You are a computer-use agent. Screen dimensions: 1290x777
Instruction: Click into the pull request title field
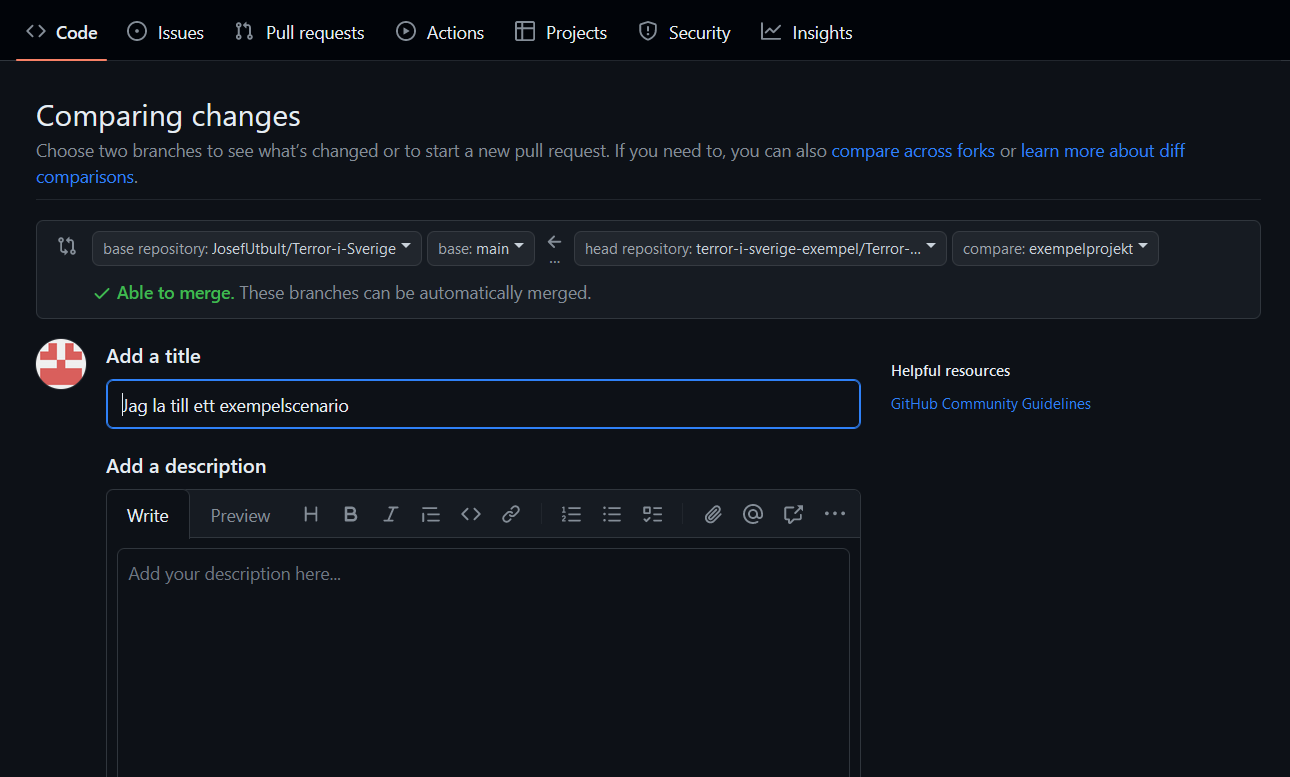pyautogui.click(x=483, y=404)
